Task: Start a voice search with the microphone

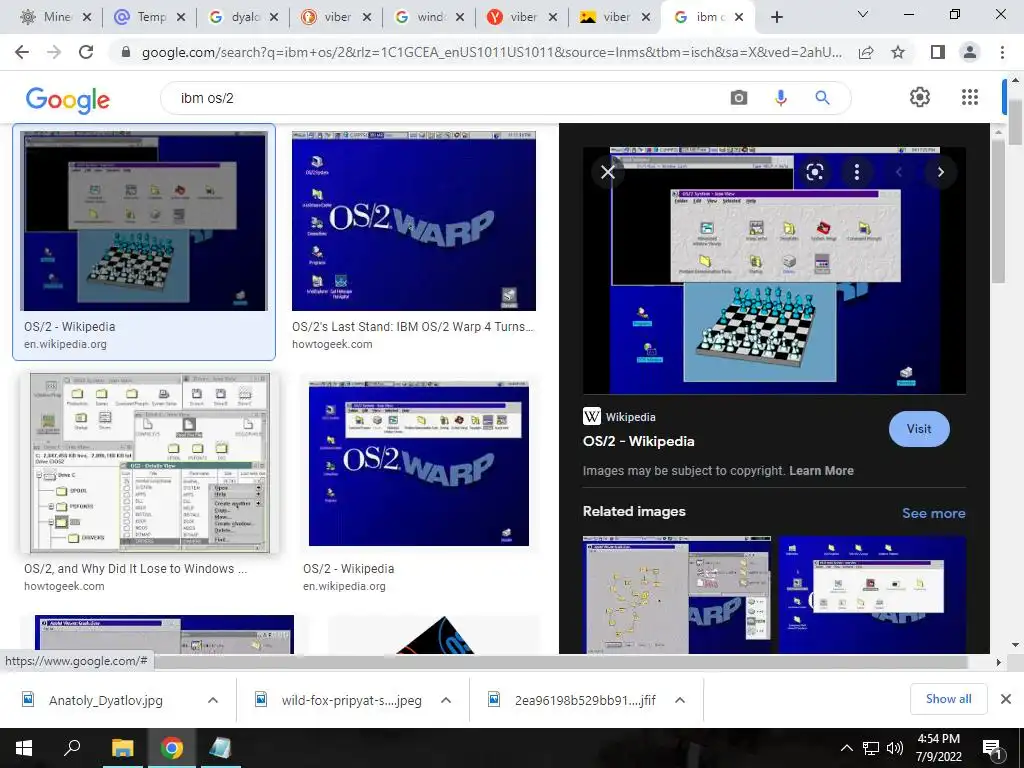Action: 780,98
